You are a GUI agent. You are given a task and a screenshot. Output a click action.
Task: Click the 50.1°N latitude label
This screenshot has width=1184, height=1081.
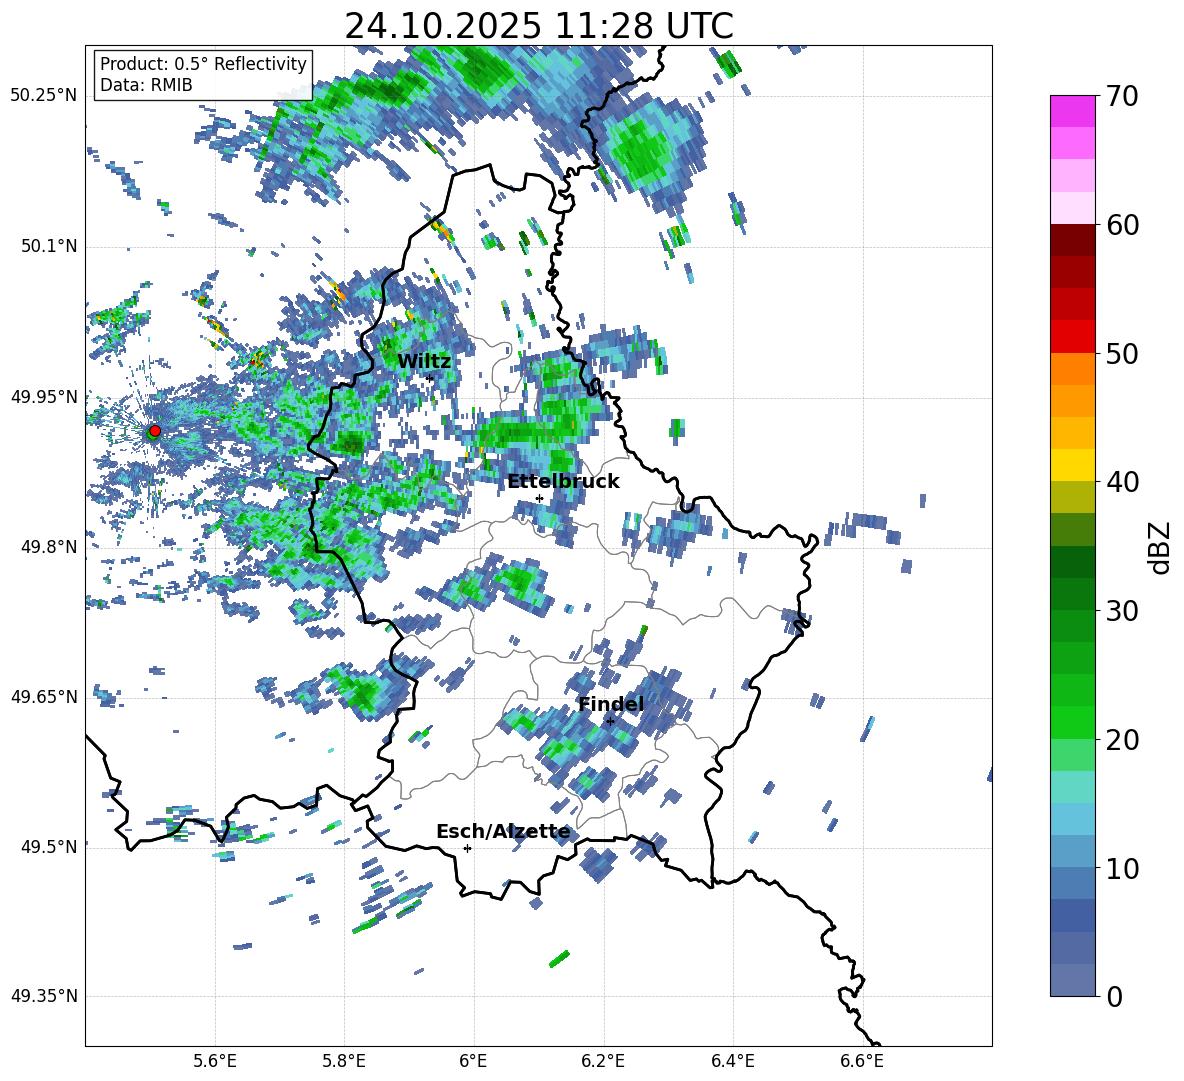(50, 246)
